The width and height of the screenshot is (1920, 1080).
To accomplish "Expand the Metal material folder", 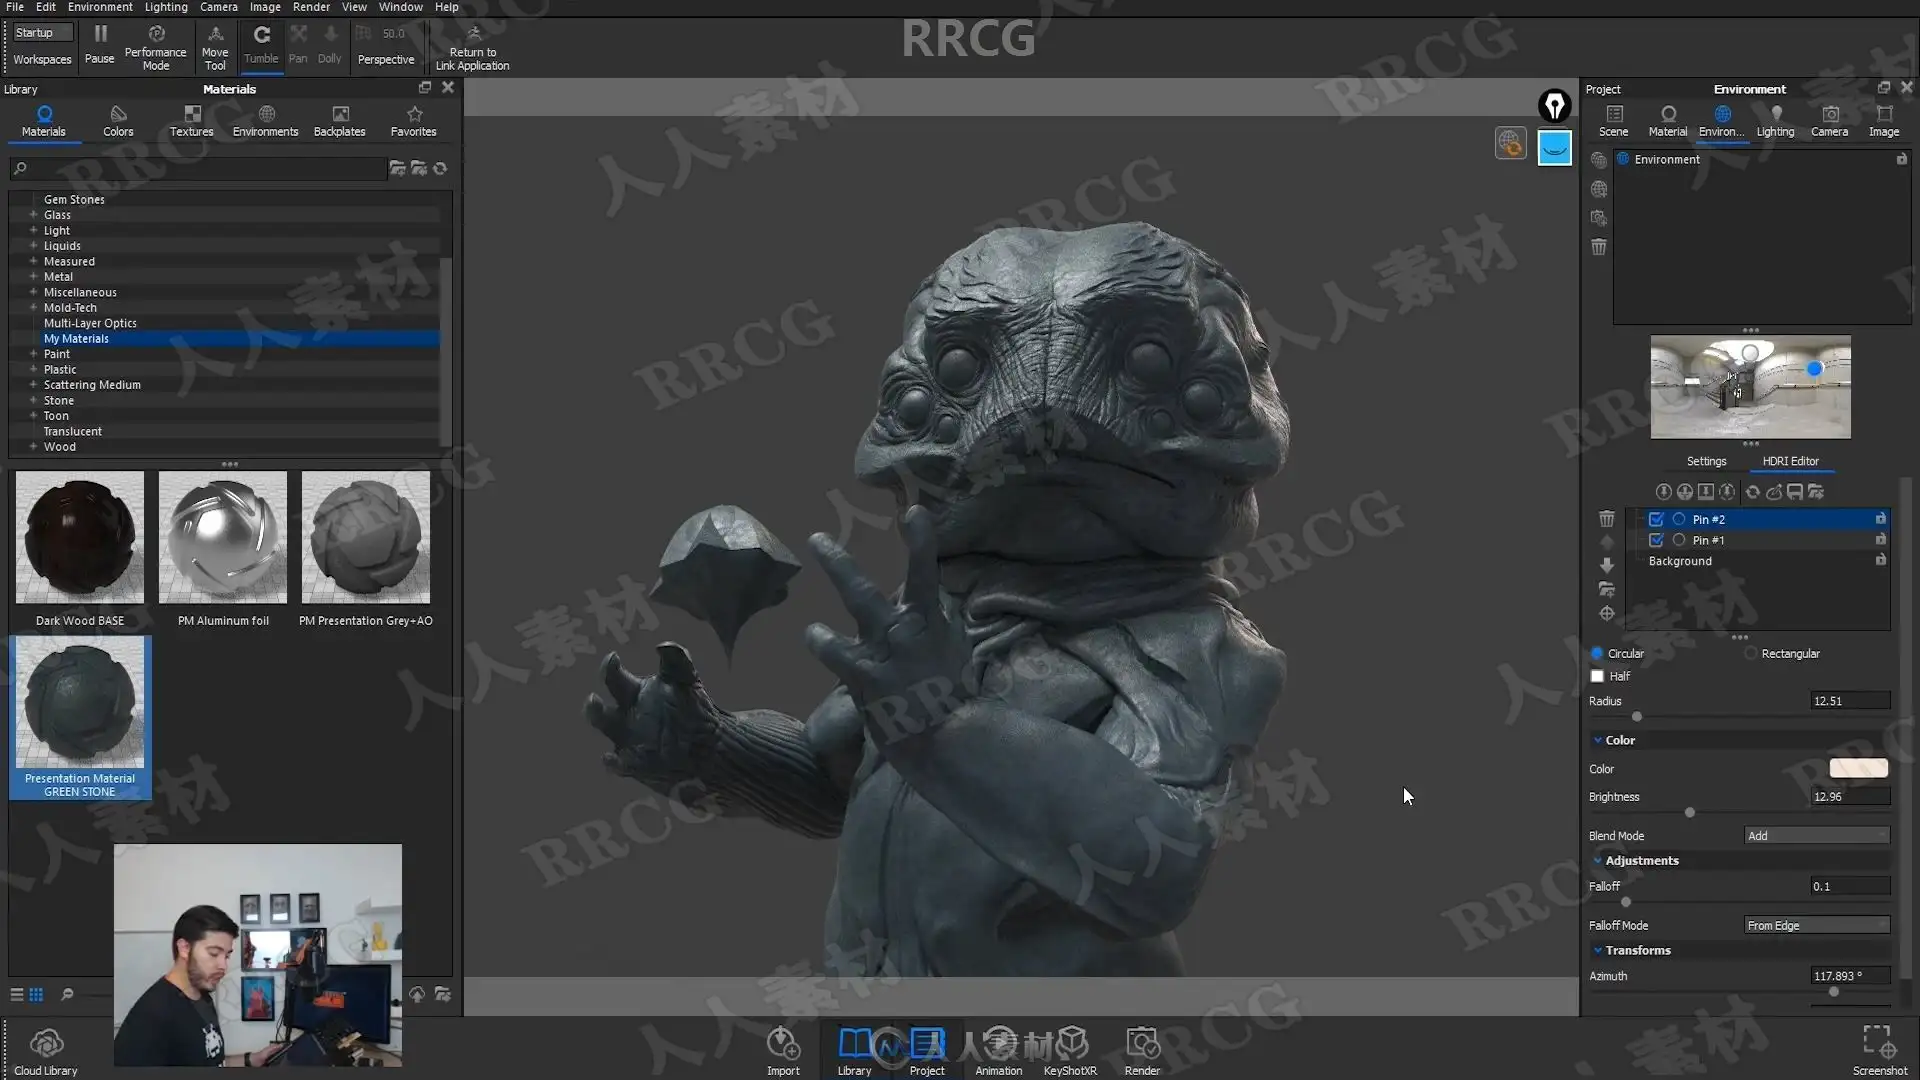I will click(33, 277).
